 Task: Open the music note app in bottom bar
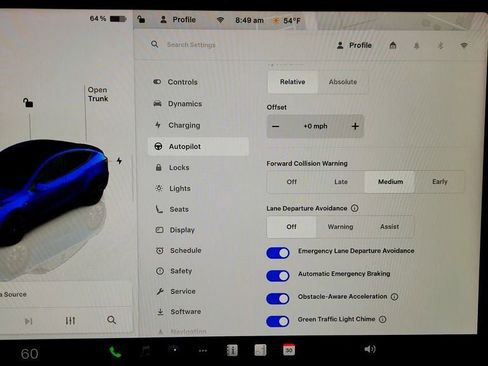[x=145, y=351]
